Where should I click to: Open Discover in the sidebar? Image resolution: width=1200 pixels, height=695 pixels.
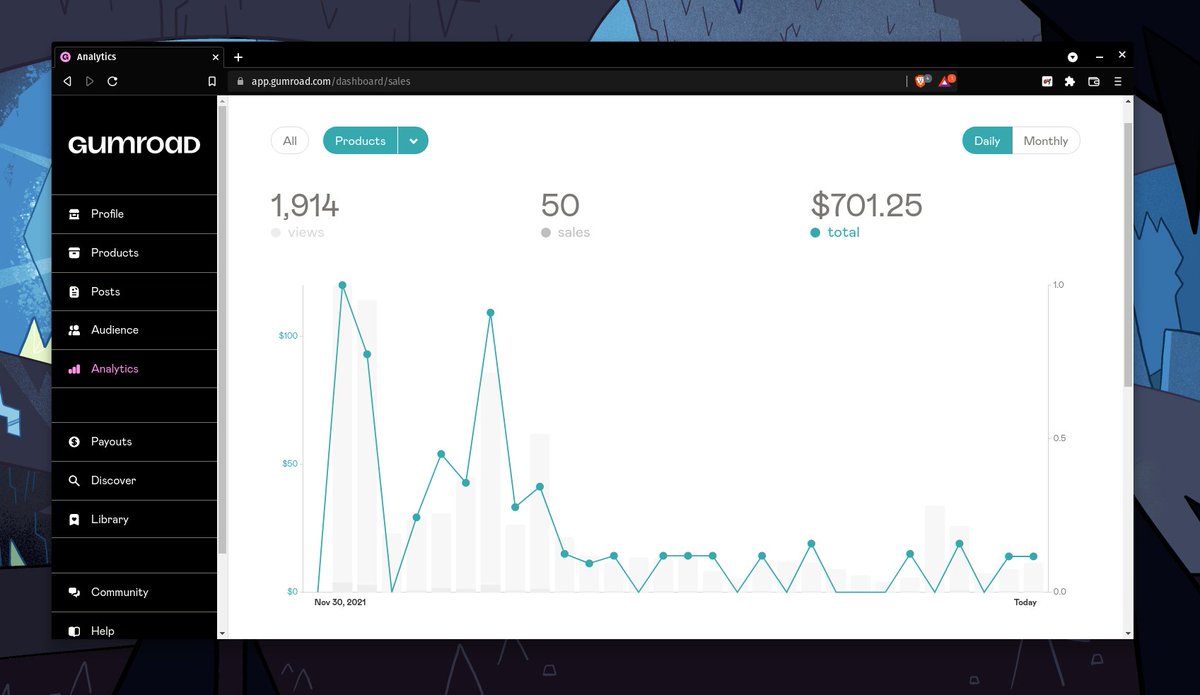134,481
